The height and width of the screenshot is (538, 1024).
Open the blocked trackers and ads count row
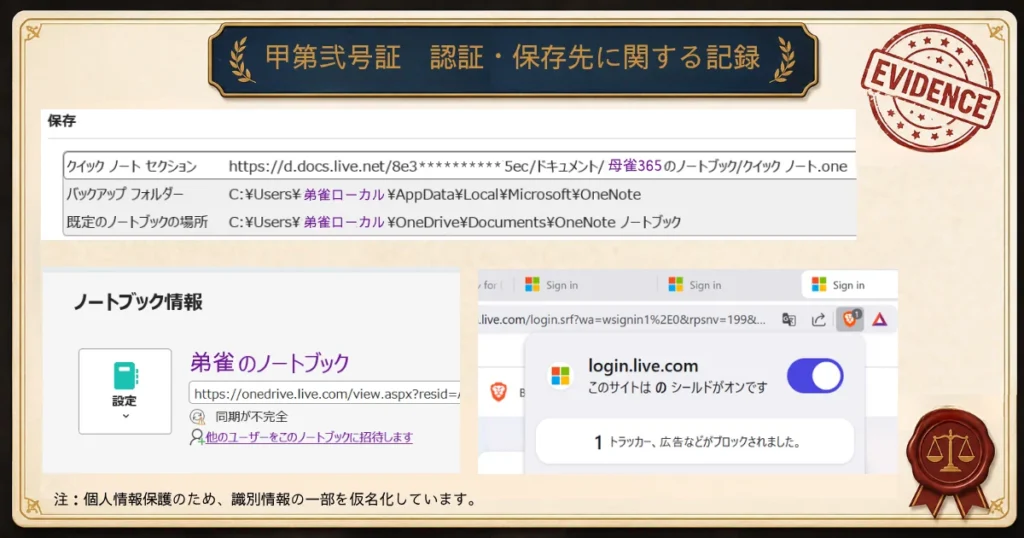pyautogui.click(x=695, y=442)
